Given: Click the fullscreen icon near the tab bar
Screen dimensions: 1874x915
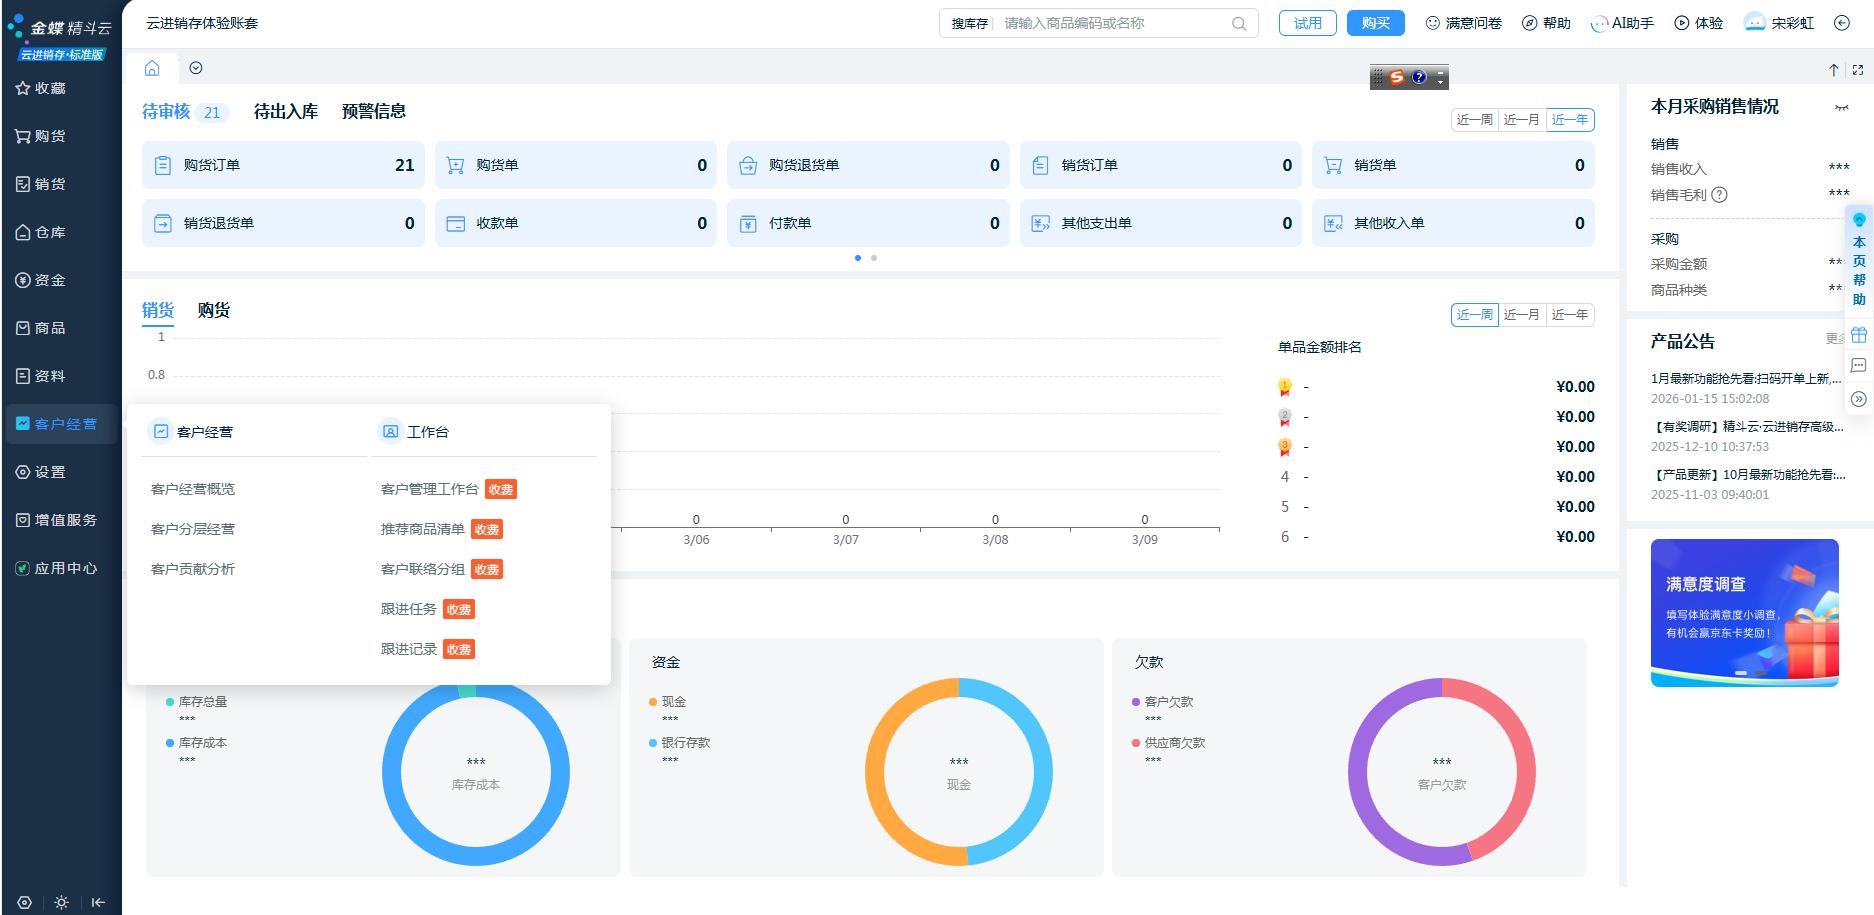Looking at the screenshot, I should pyautogui.click(x=1858, y=70).
